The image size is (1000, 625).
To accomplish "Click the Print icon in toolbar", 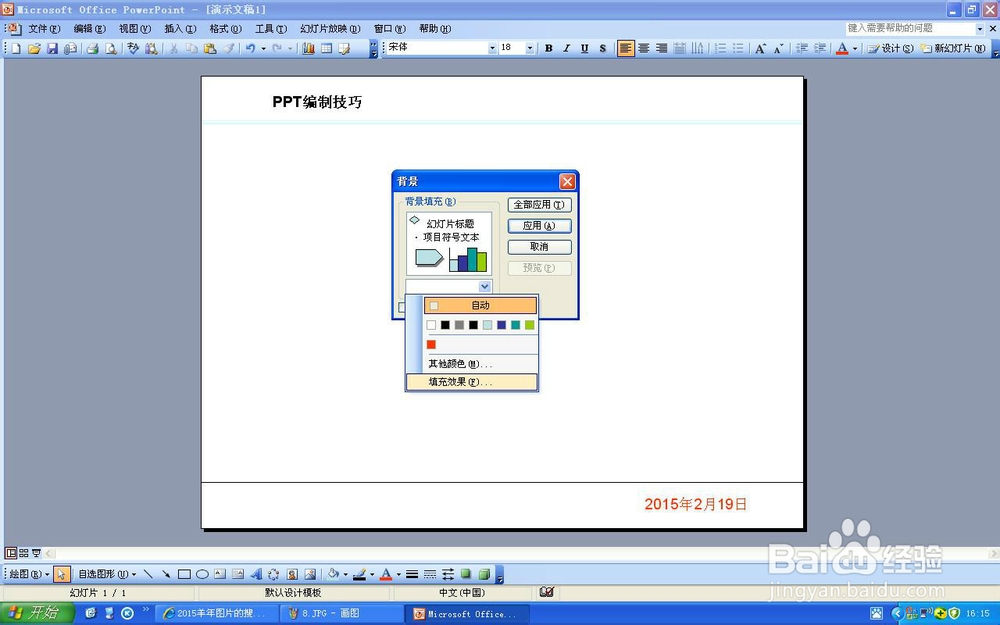I will 92,48.
